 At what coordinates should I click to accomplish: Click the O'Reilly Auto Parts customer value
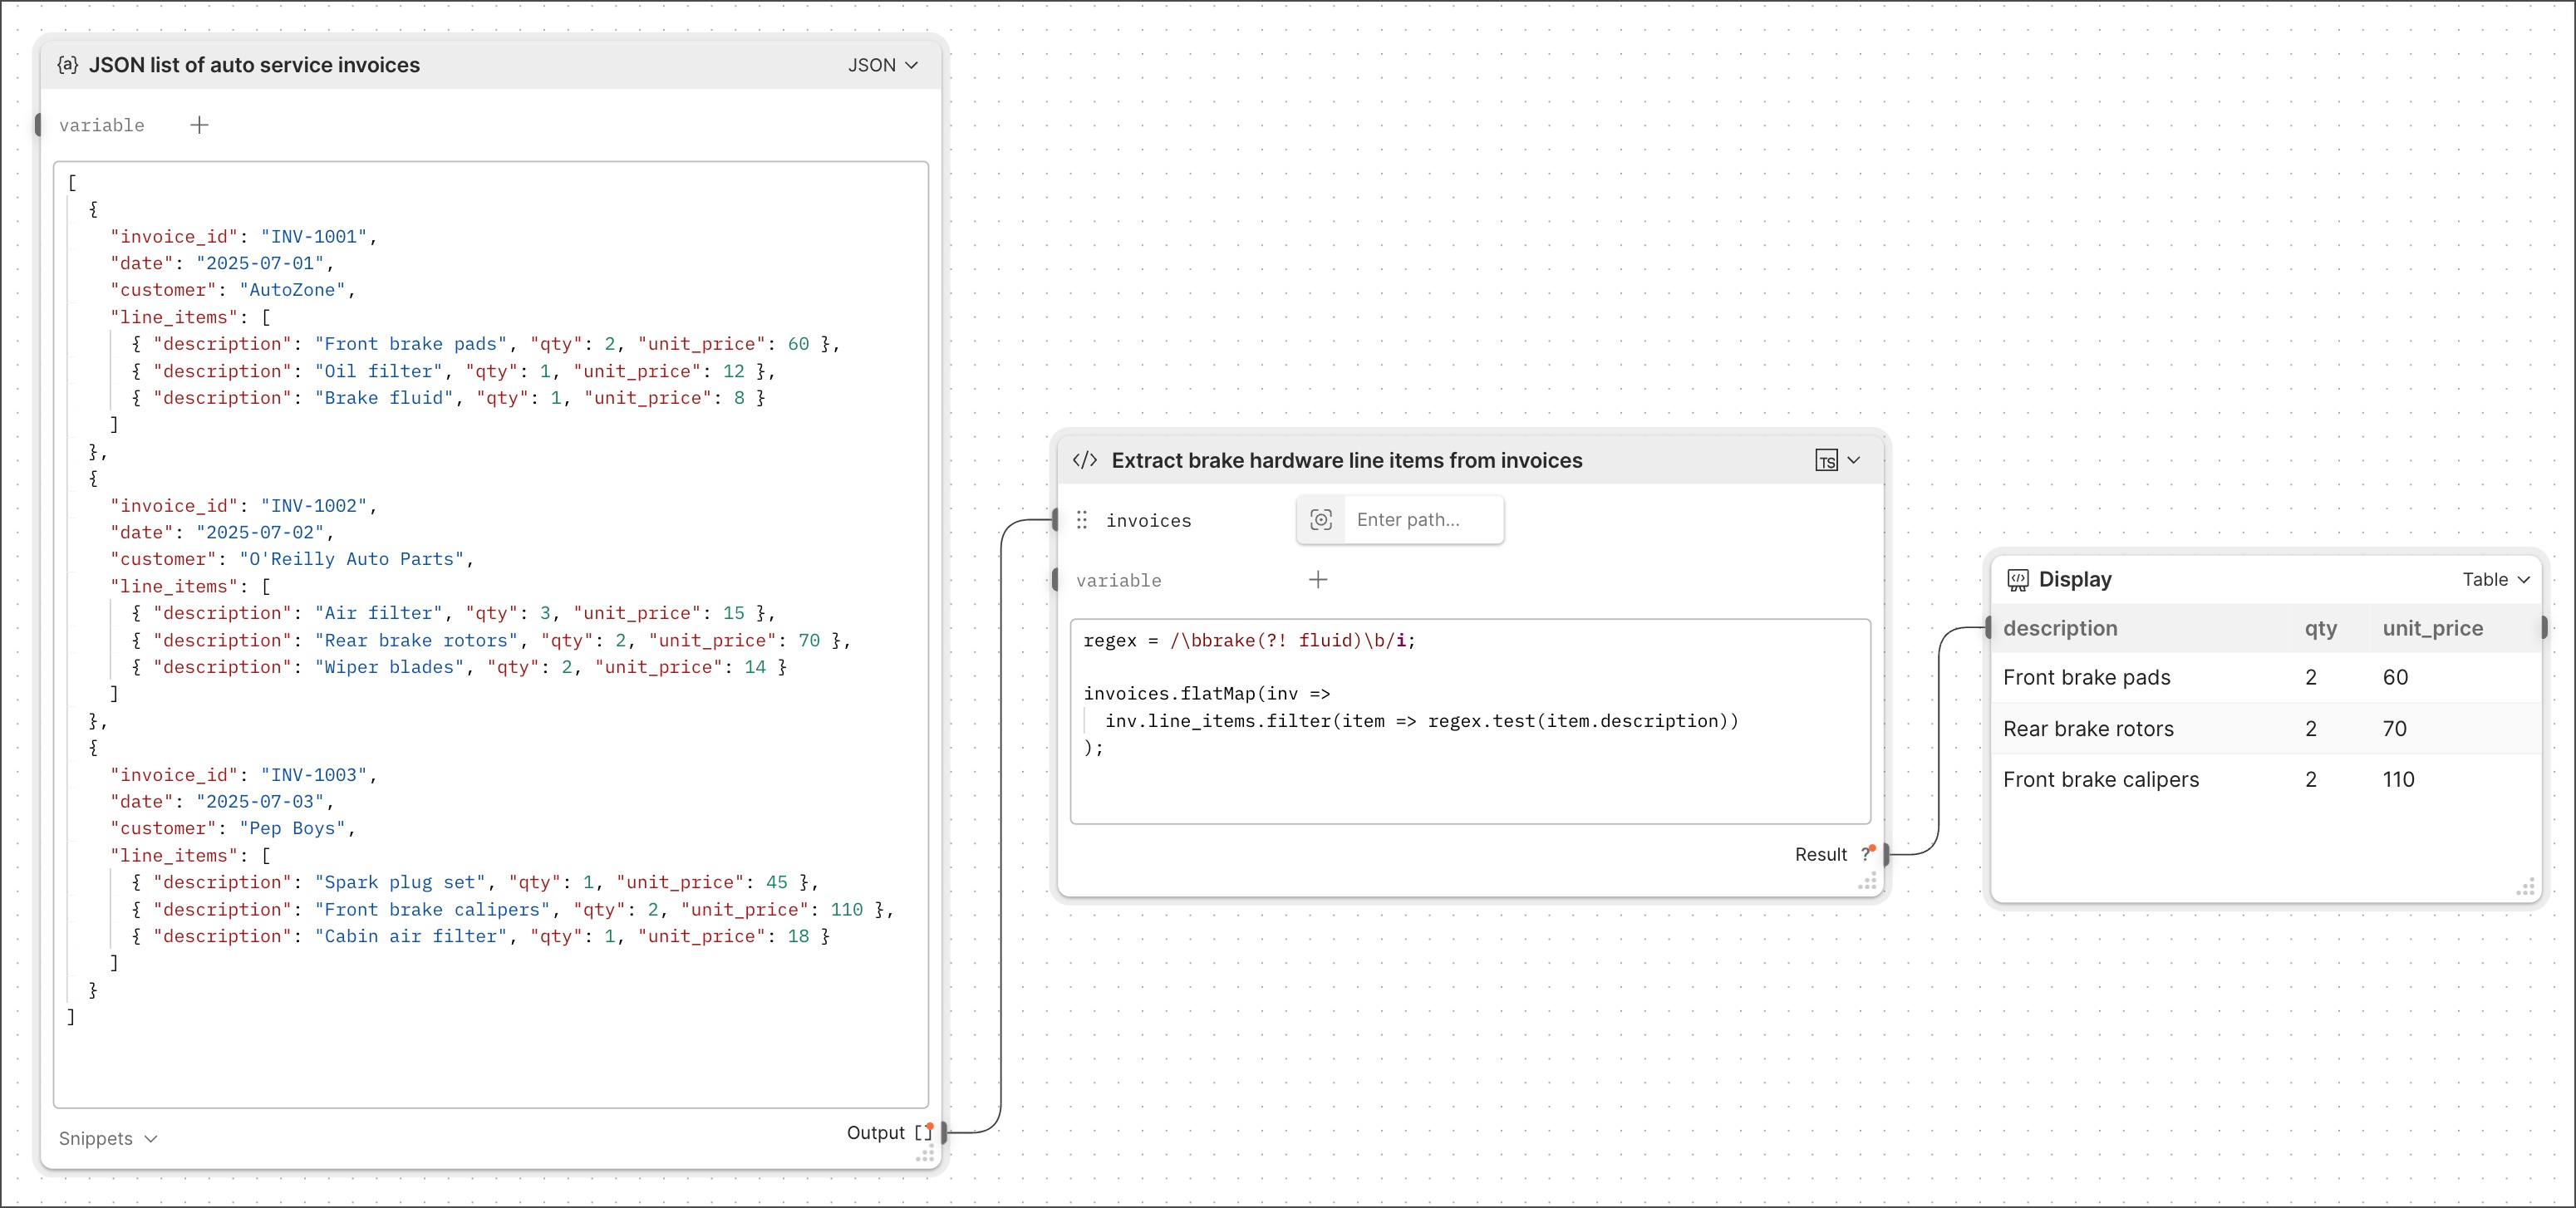point(351,559)
